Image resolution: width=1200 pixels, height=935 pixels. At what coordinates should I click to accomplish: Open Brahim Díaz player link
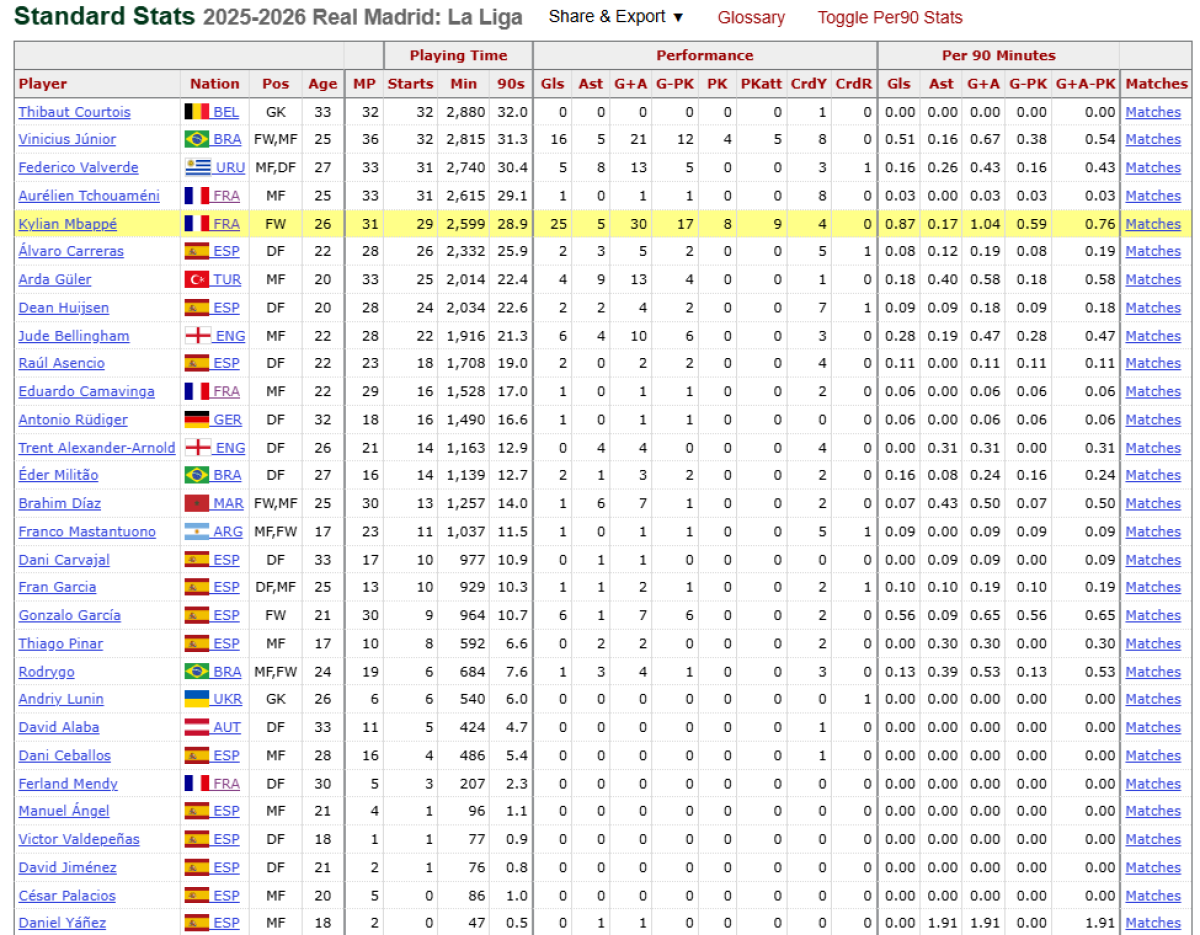[60, 503]
